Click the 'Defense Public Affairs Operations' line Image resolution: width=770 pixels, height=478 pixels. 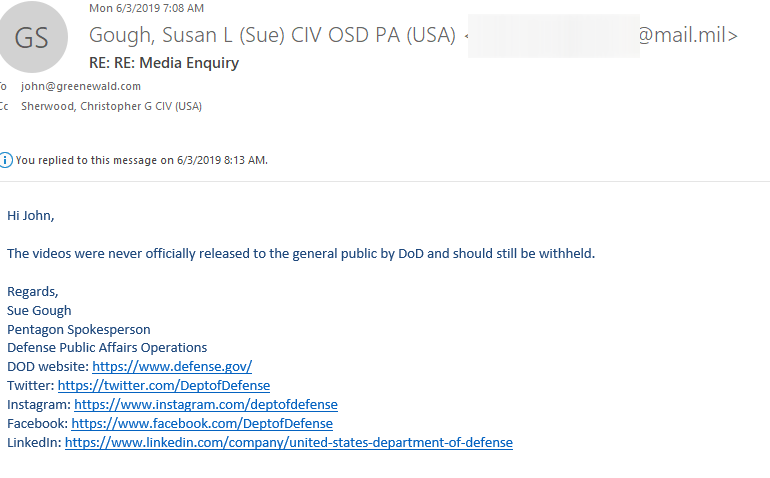click(107, 348)
